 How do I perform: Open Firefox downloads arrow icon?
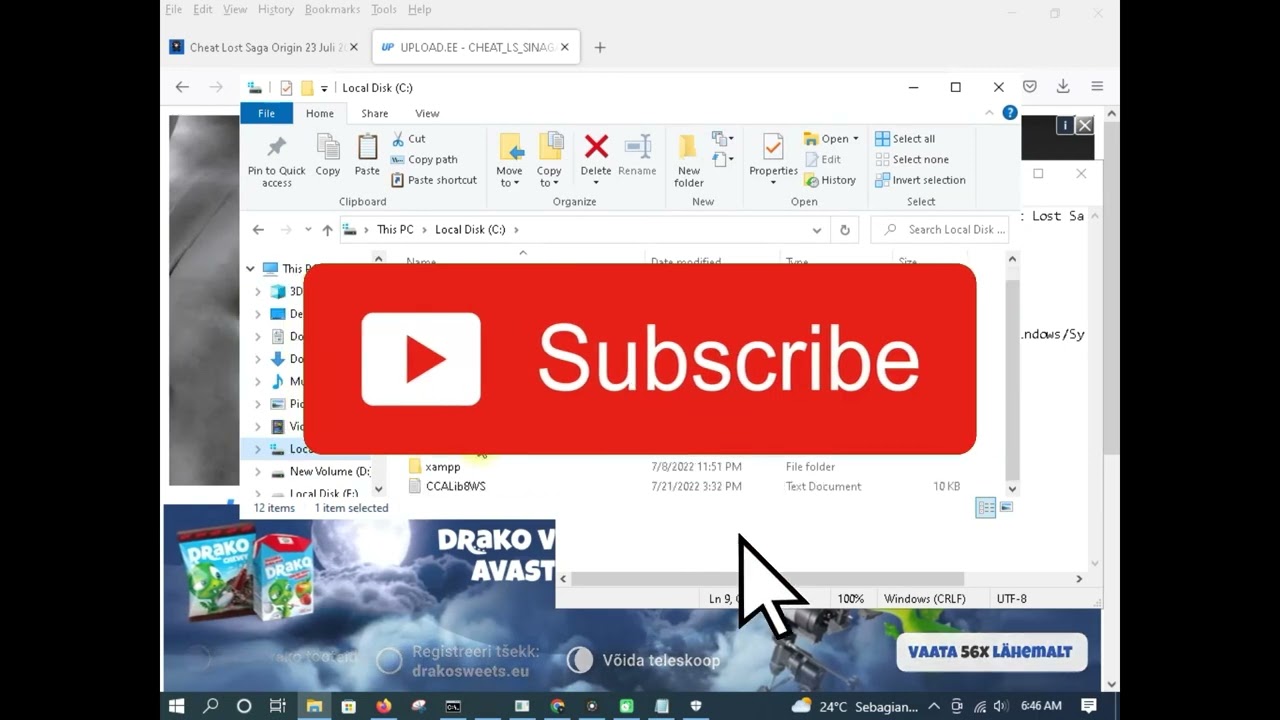click(x=1063, y=87)
